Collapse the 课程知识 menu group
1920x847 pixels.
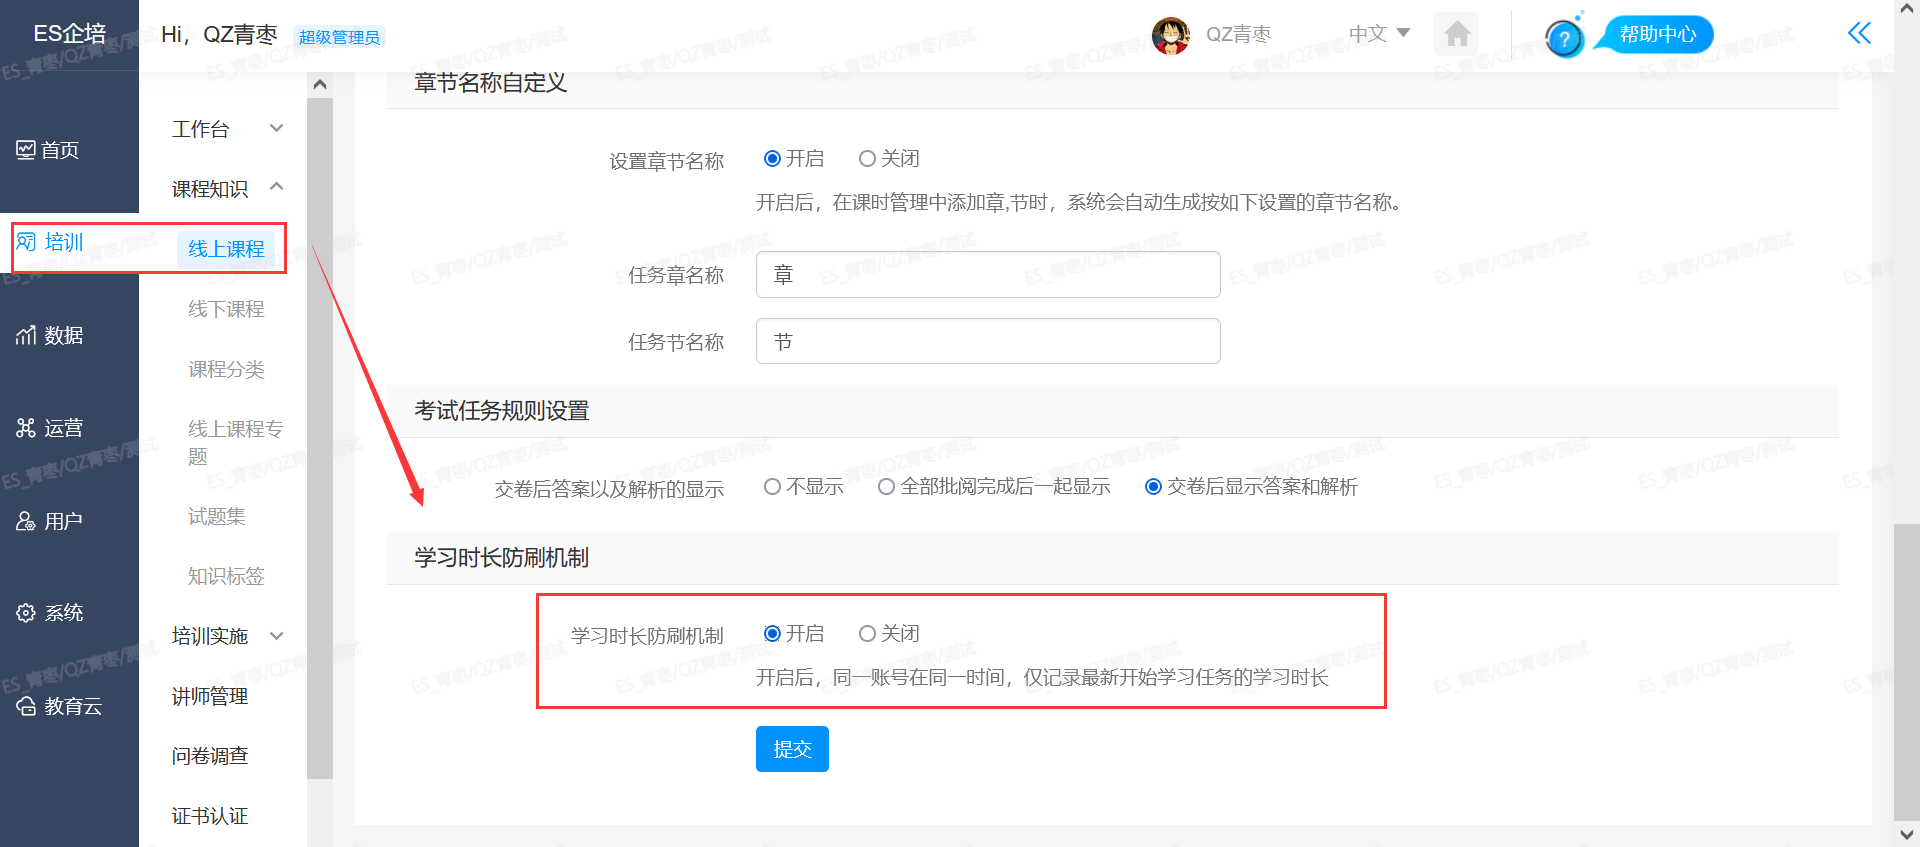(227, 189)
